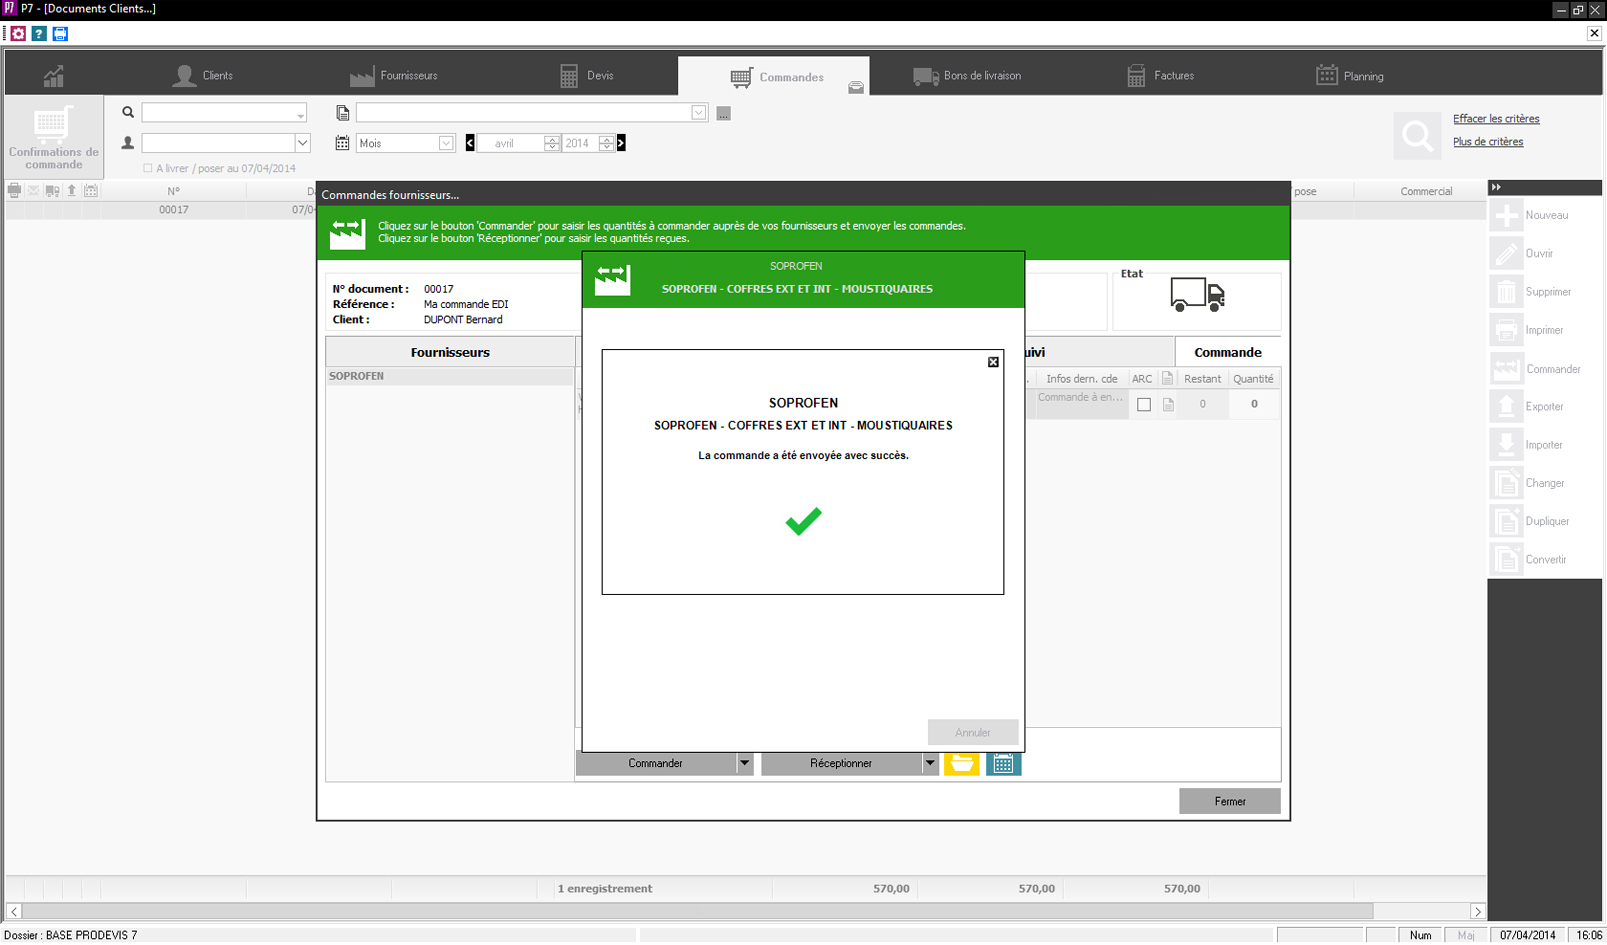Image resolution: width=1607 pixels, height=945 pixels.
Task: Click horizontal scrollbar left arrow
Action: (x=14, y=912)
